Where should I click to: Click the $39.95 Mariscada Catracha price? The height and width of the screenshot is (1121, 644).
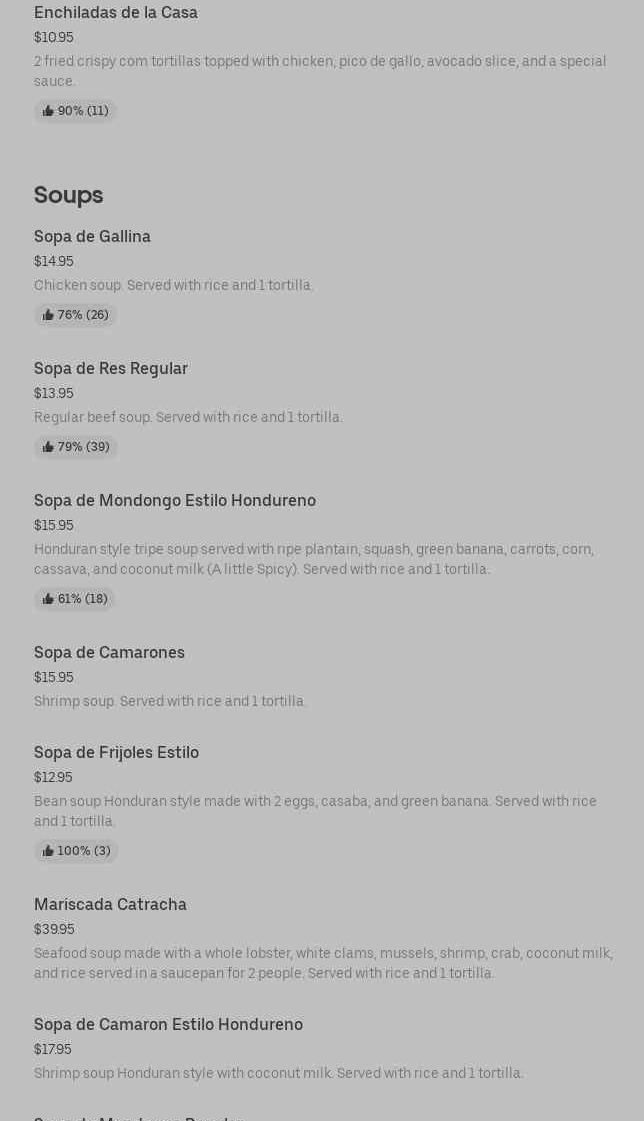(x=54, y=930)
